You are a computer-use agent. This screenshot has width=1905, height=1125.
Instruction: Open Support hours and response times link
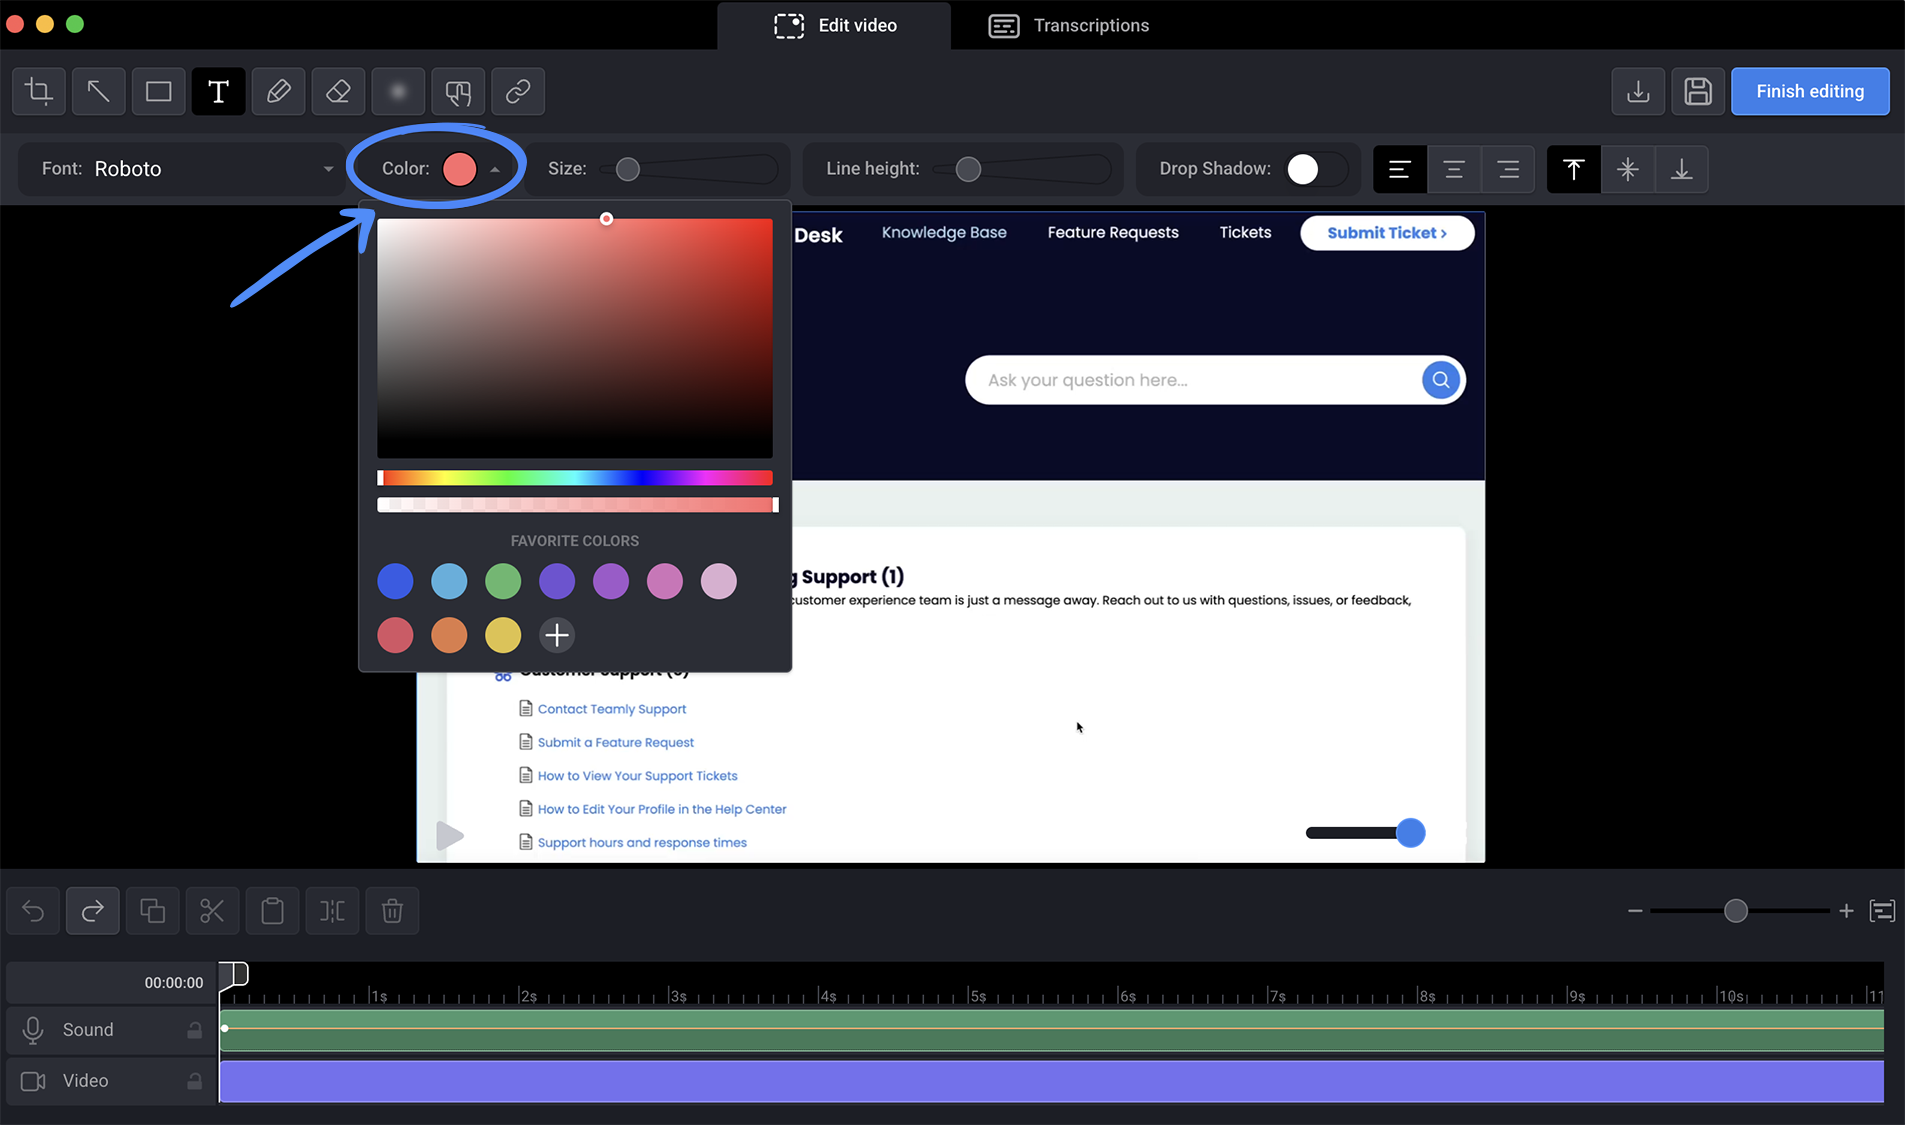click(x=642, y=843)
